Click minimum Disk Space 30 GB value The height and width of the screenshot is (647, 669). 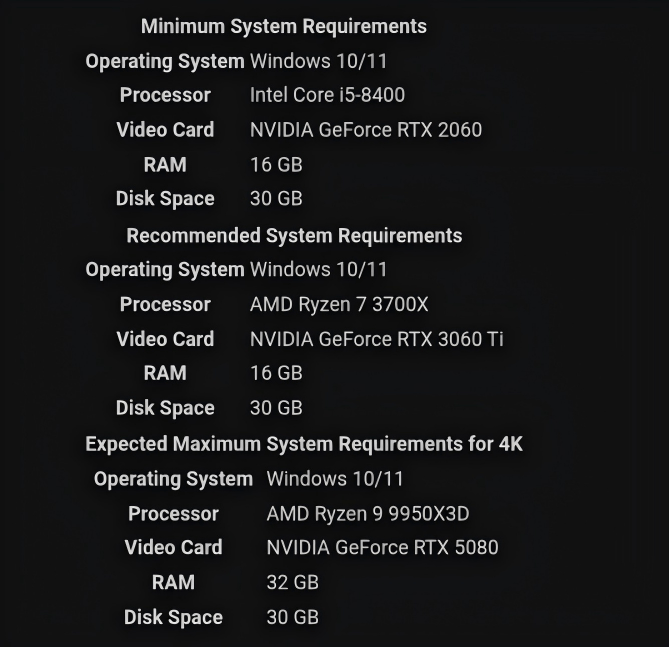276,198
